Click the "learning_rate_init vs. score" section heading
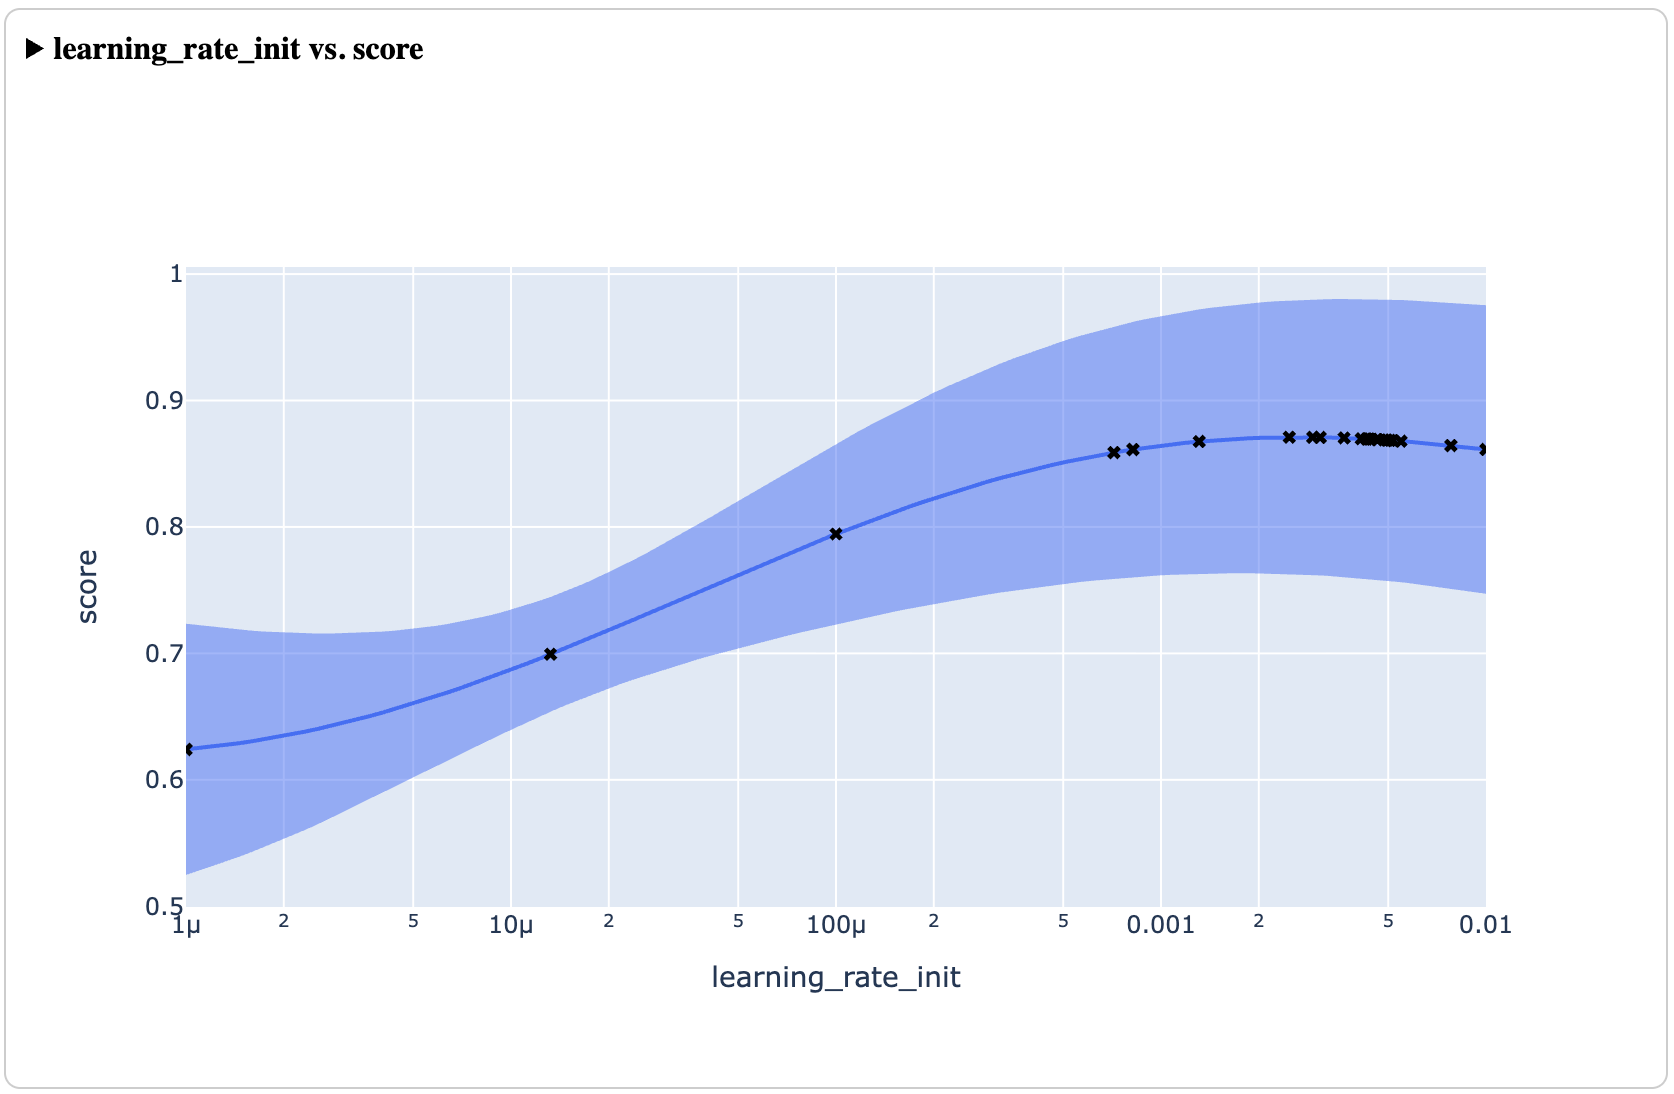 (238, 49)
